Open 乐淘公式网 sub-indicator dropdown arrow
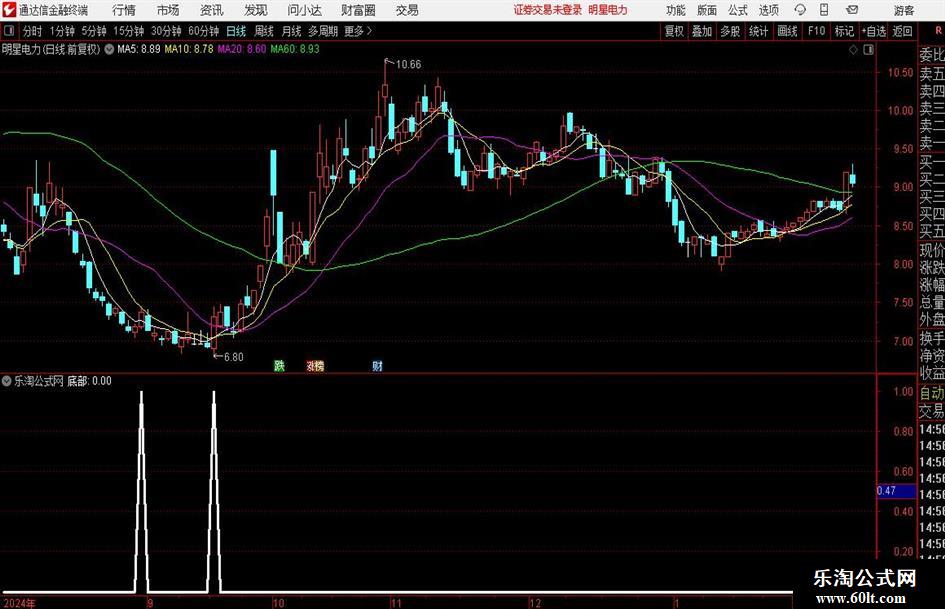The image size is (945, 609). (x=7, y=381)
